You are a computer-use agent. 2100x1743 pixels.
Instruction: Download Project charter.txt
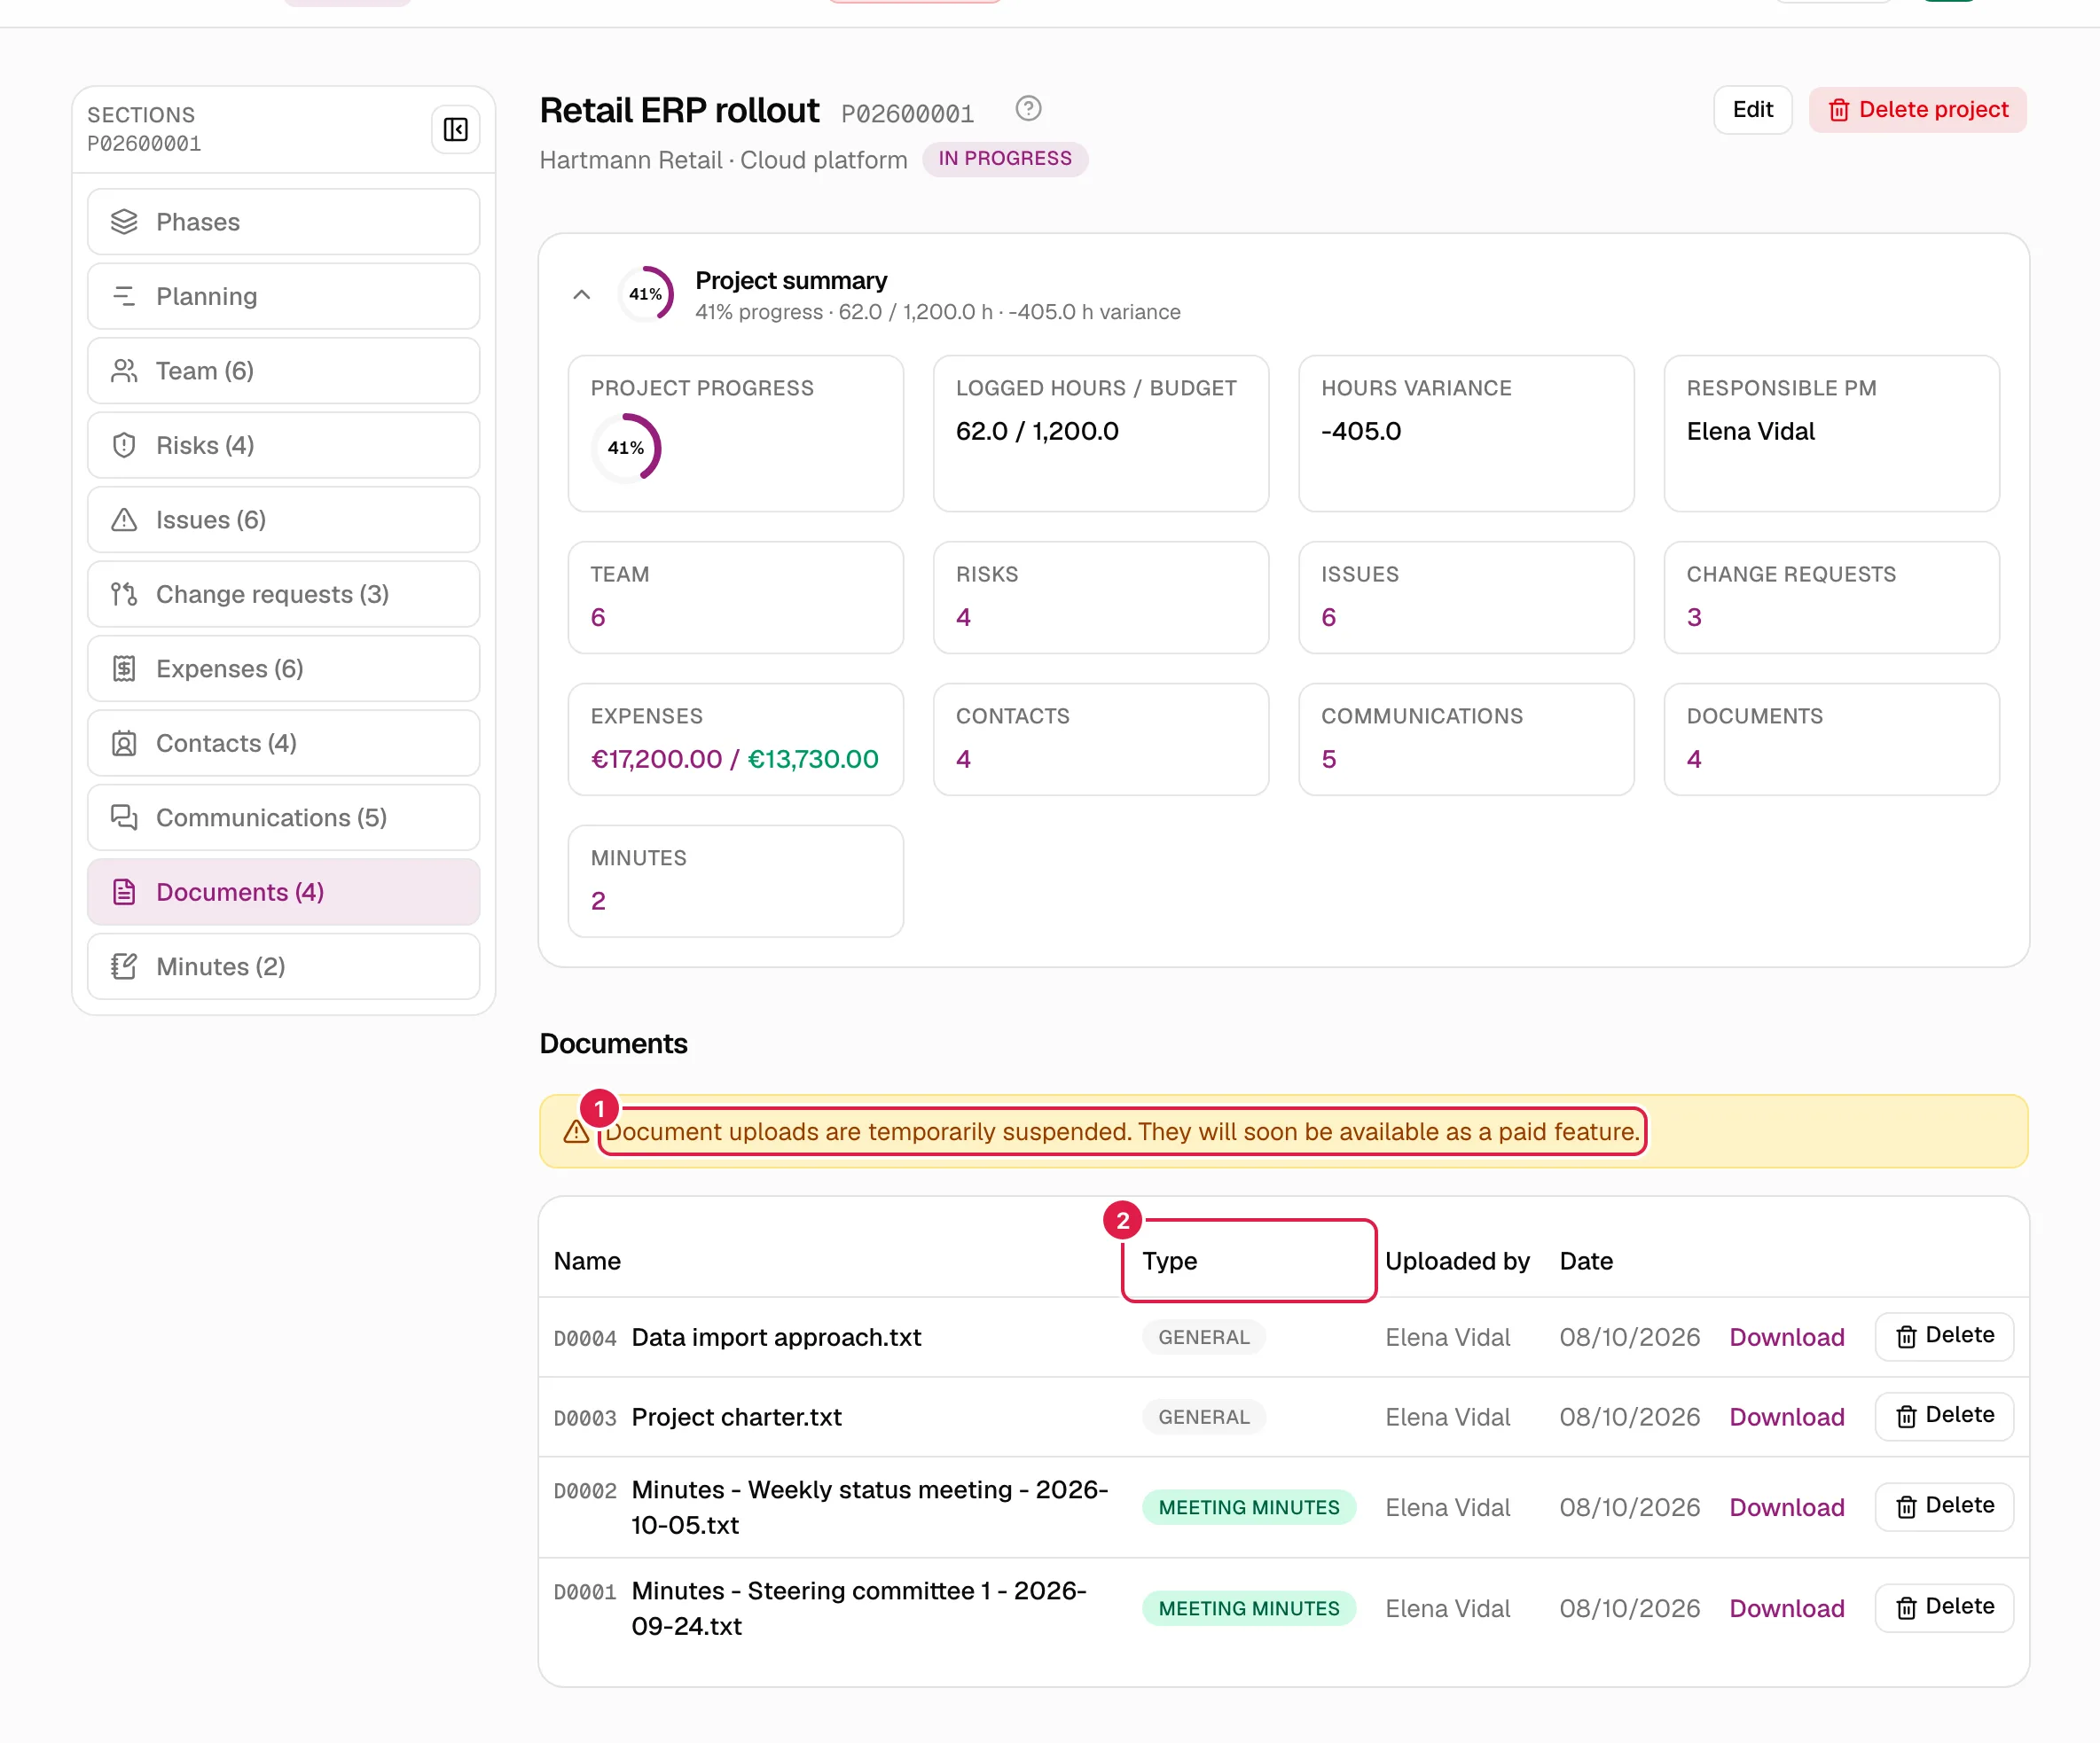1786,1417
